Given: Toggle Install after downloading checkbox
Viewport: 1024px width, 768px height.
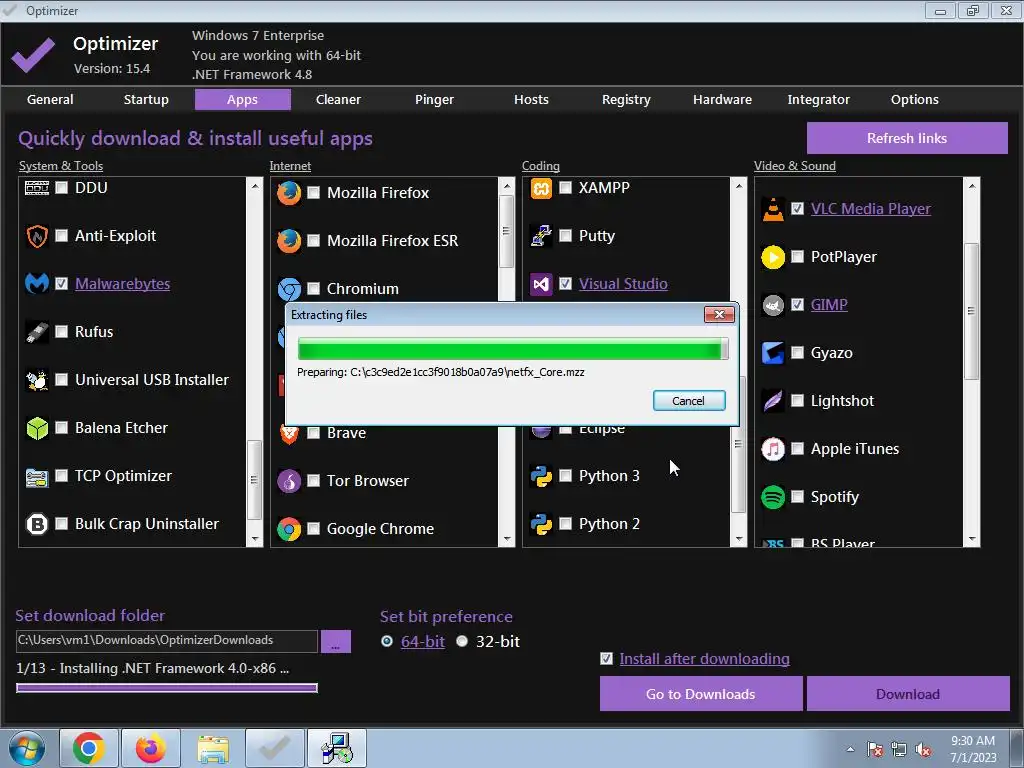Looking at the screenshot, I should (606, 658).
